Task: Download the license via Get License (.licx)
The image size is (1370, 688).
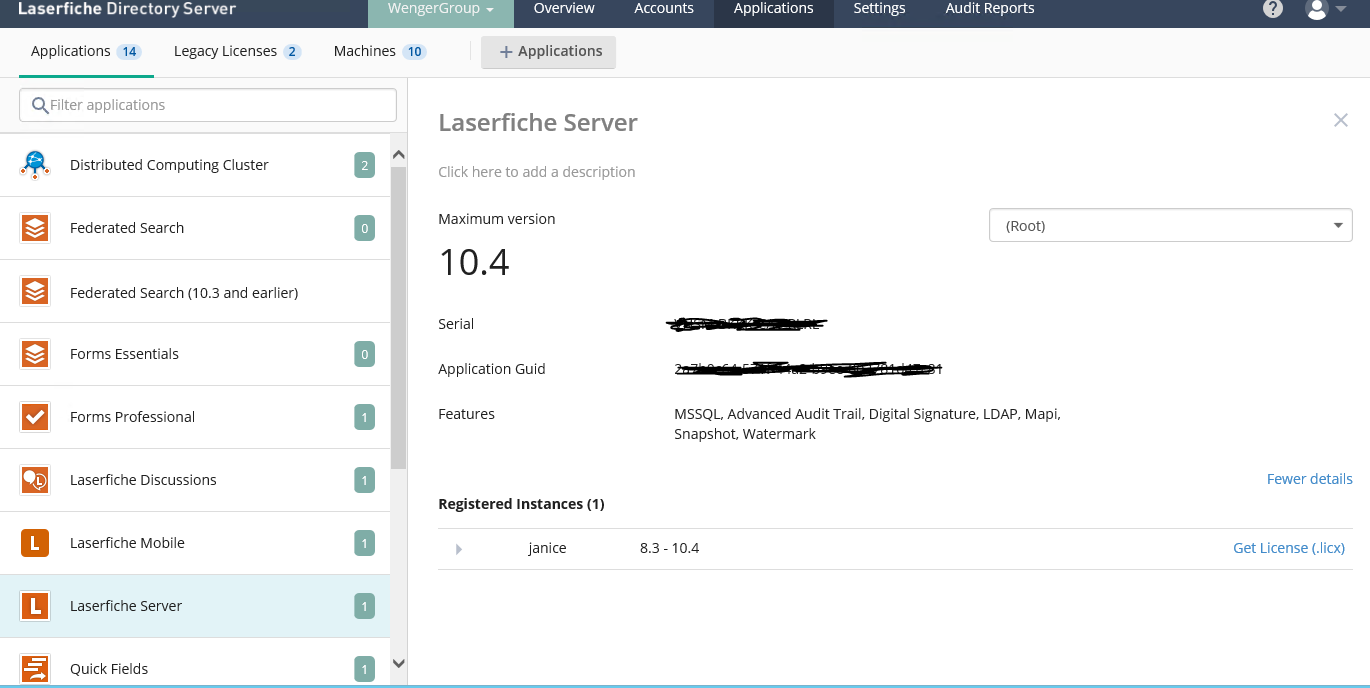Action: click(1288, 548)
